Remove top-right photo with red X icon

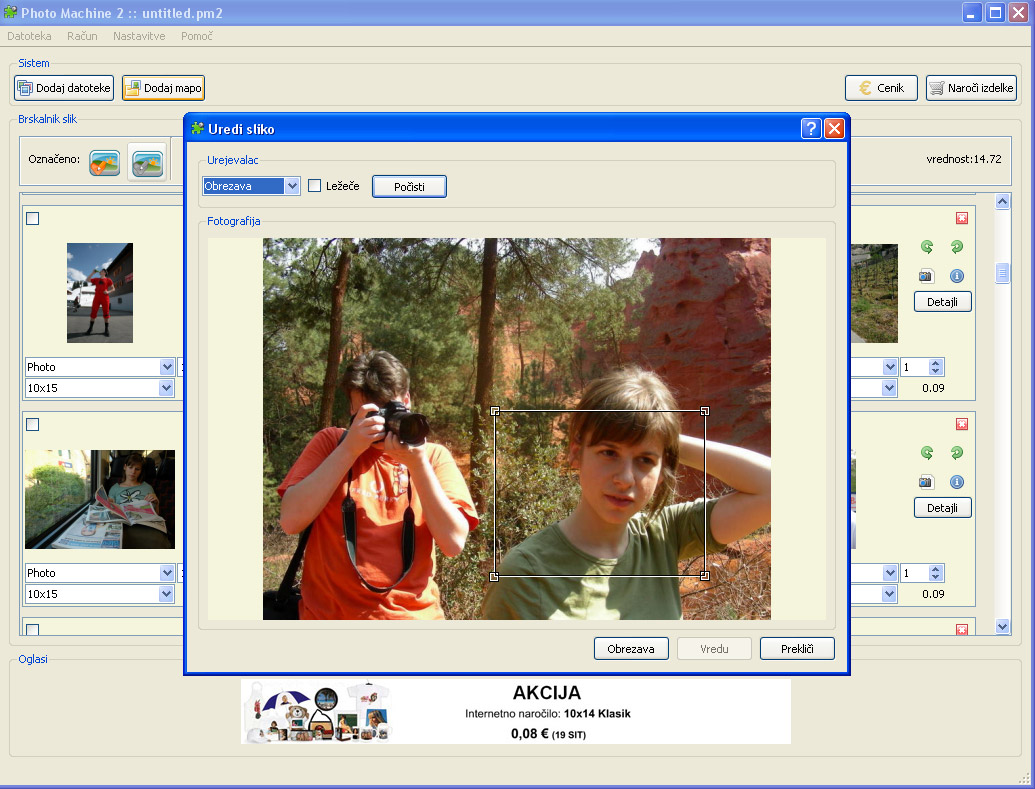(x=962, y=218)
